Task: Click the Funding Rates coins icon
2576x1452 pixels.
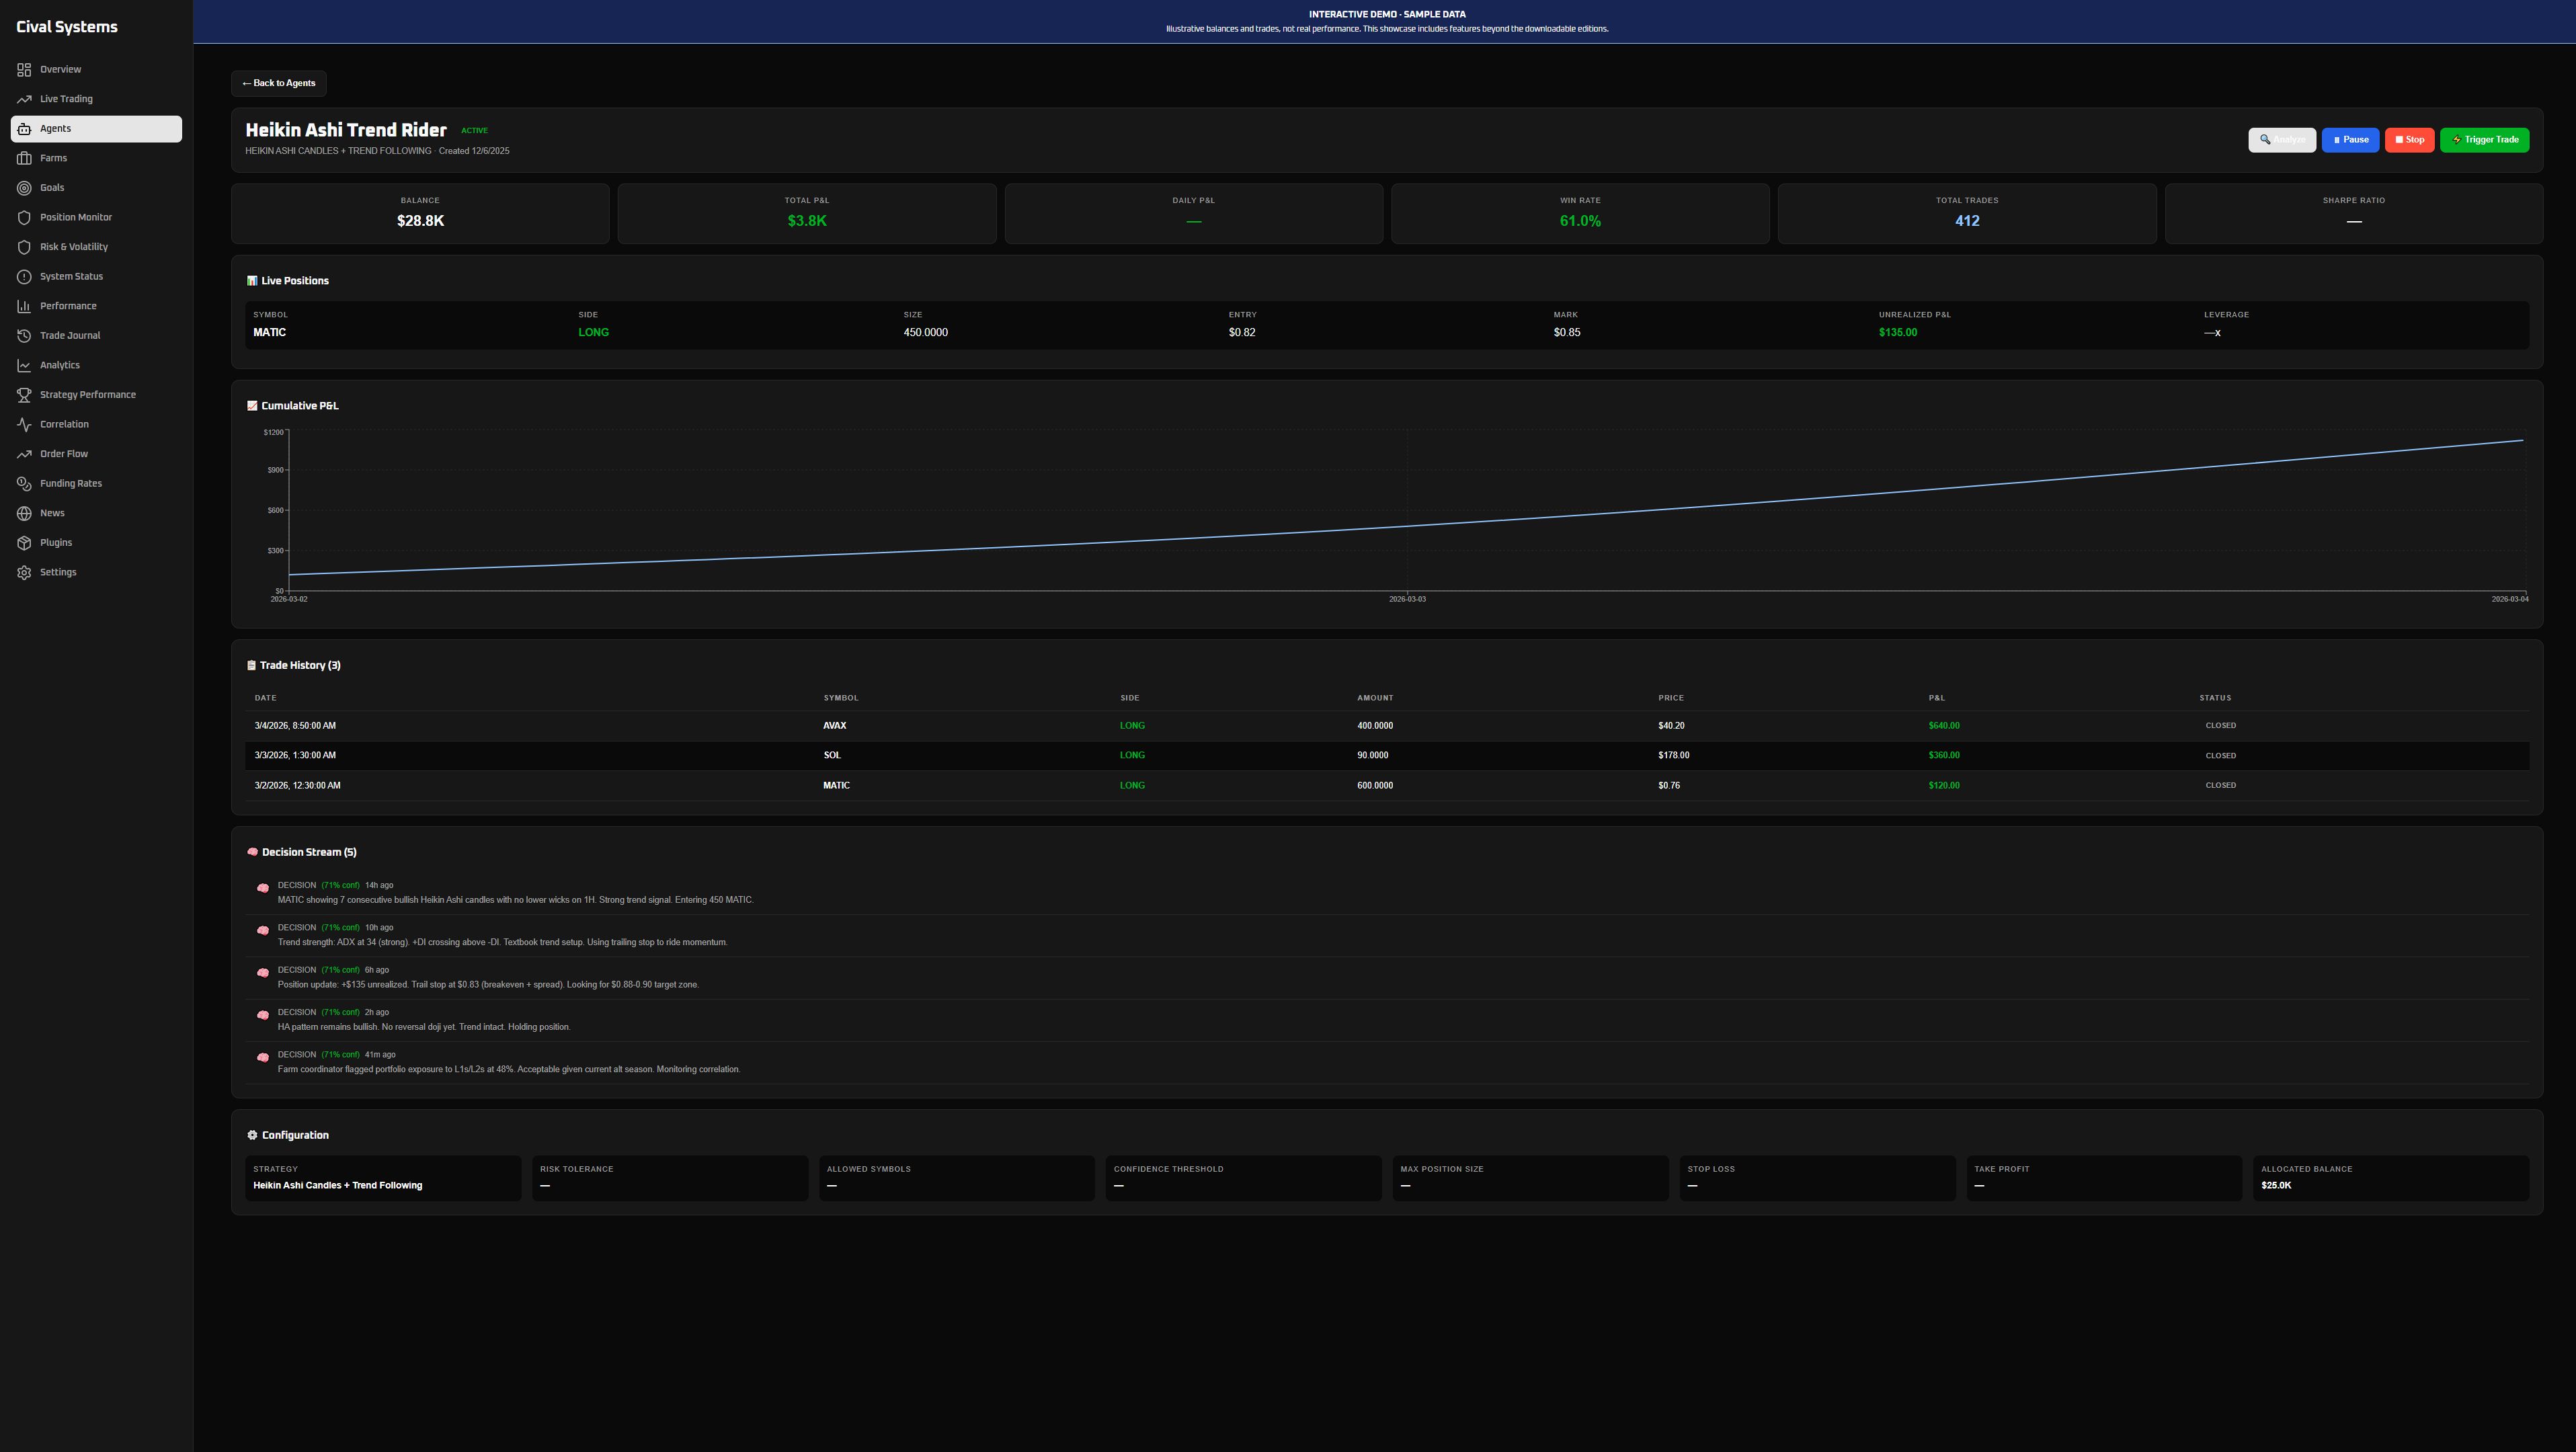Action: point(24,484)
